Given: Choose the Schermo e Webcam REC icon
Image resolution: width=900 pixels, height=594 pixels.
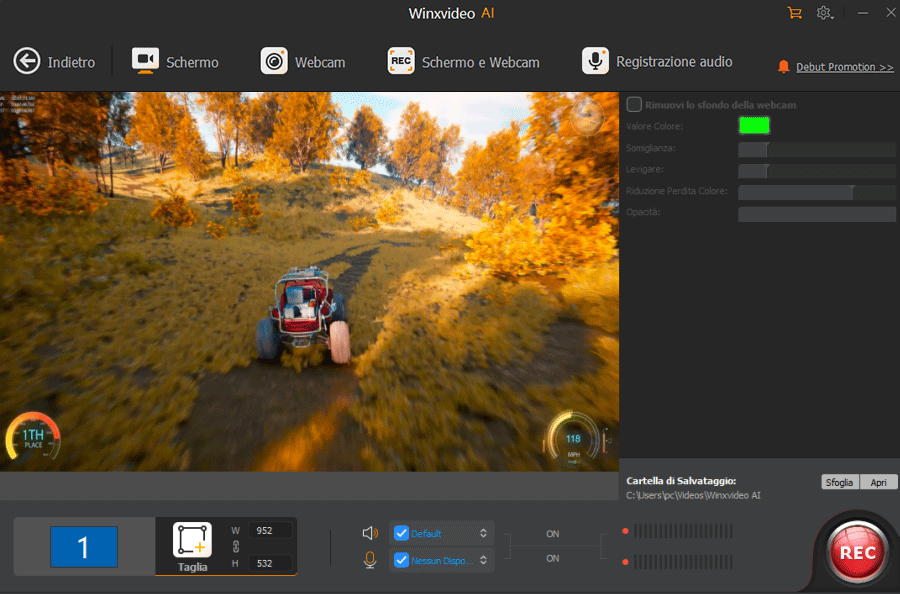Looking at the screenshot, I should (401, 61).
